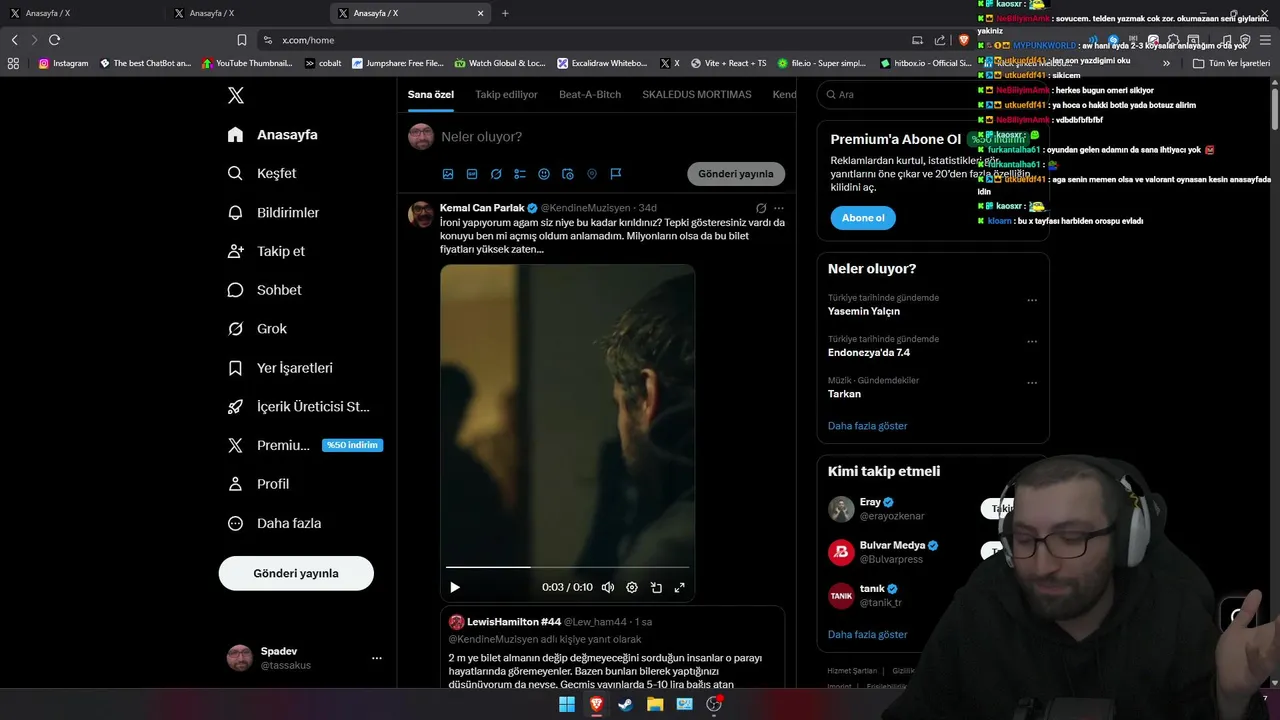Open File Explorer from taskbar

pos(655,704)
